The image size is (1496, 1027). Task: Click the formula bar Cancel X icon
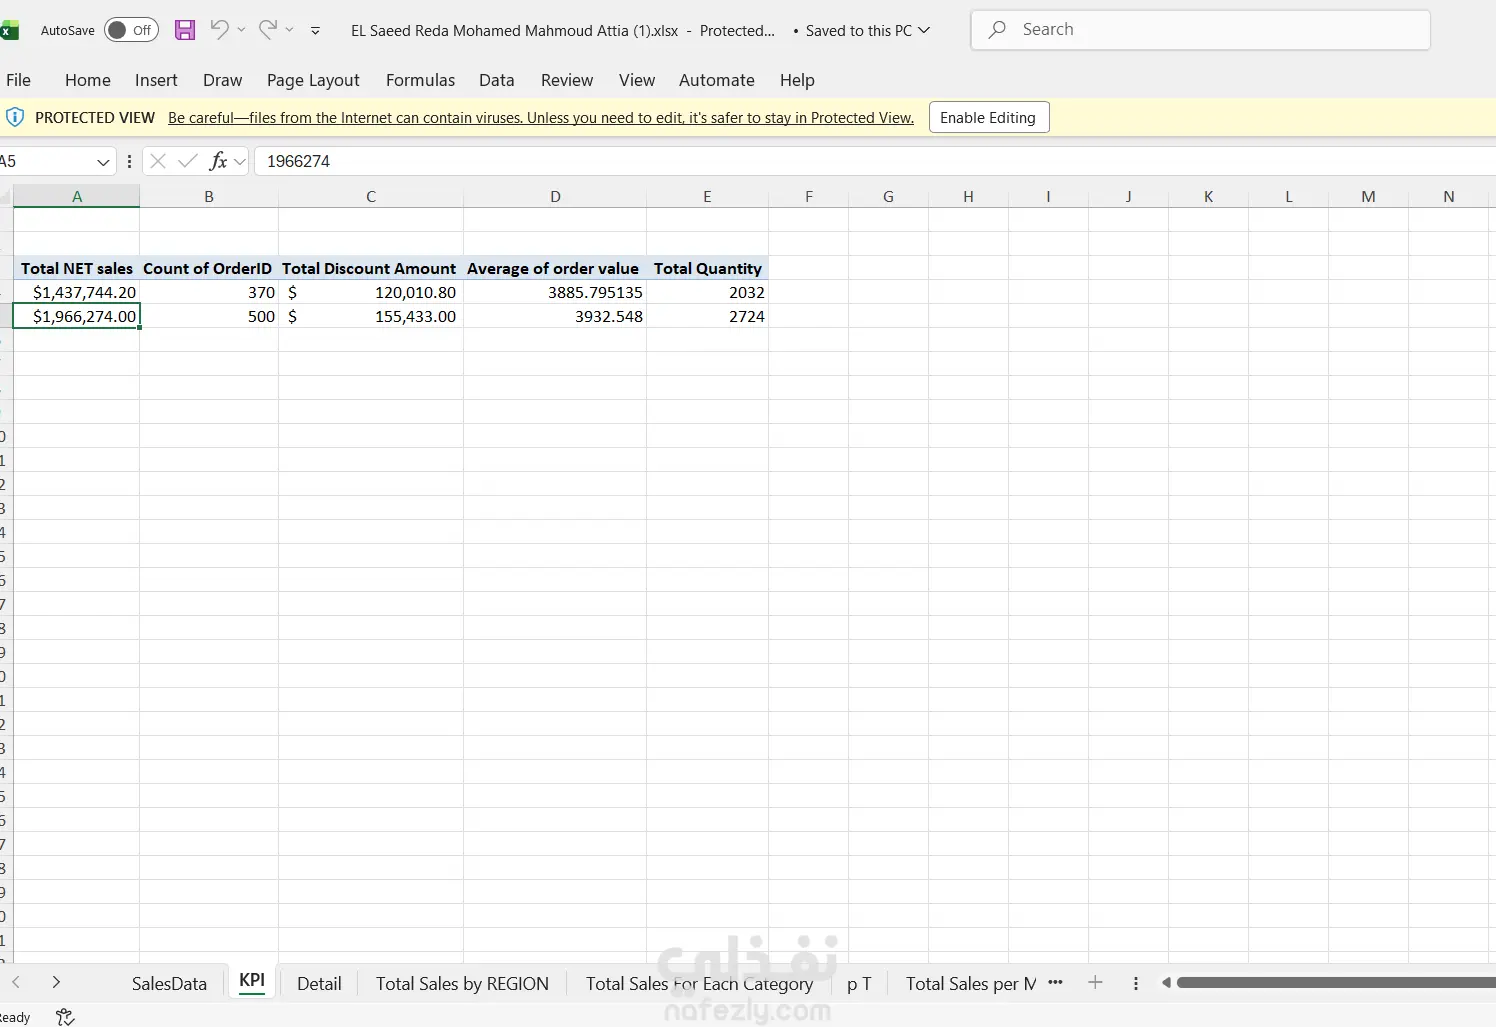click(x=157, y=161)
